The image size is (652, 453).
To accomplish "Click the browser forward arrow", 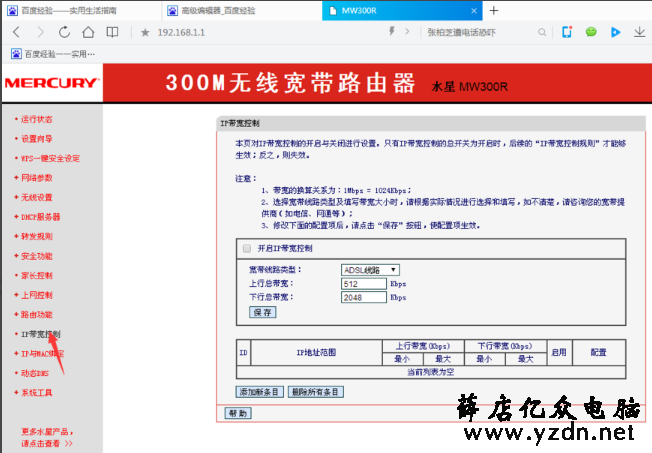I will [40, 32].
